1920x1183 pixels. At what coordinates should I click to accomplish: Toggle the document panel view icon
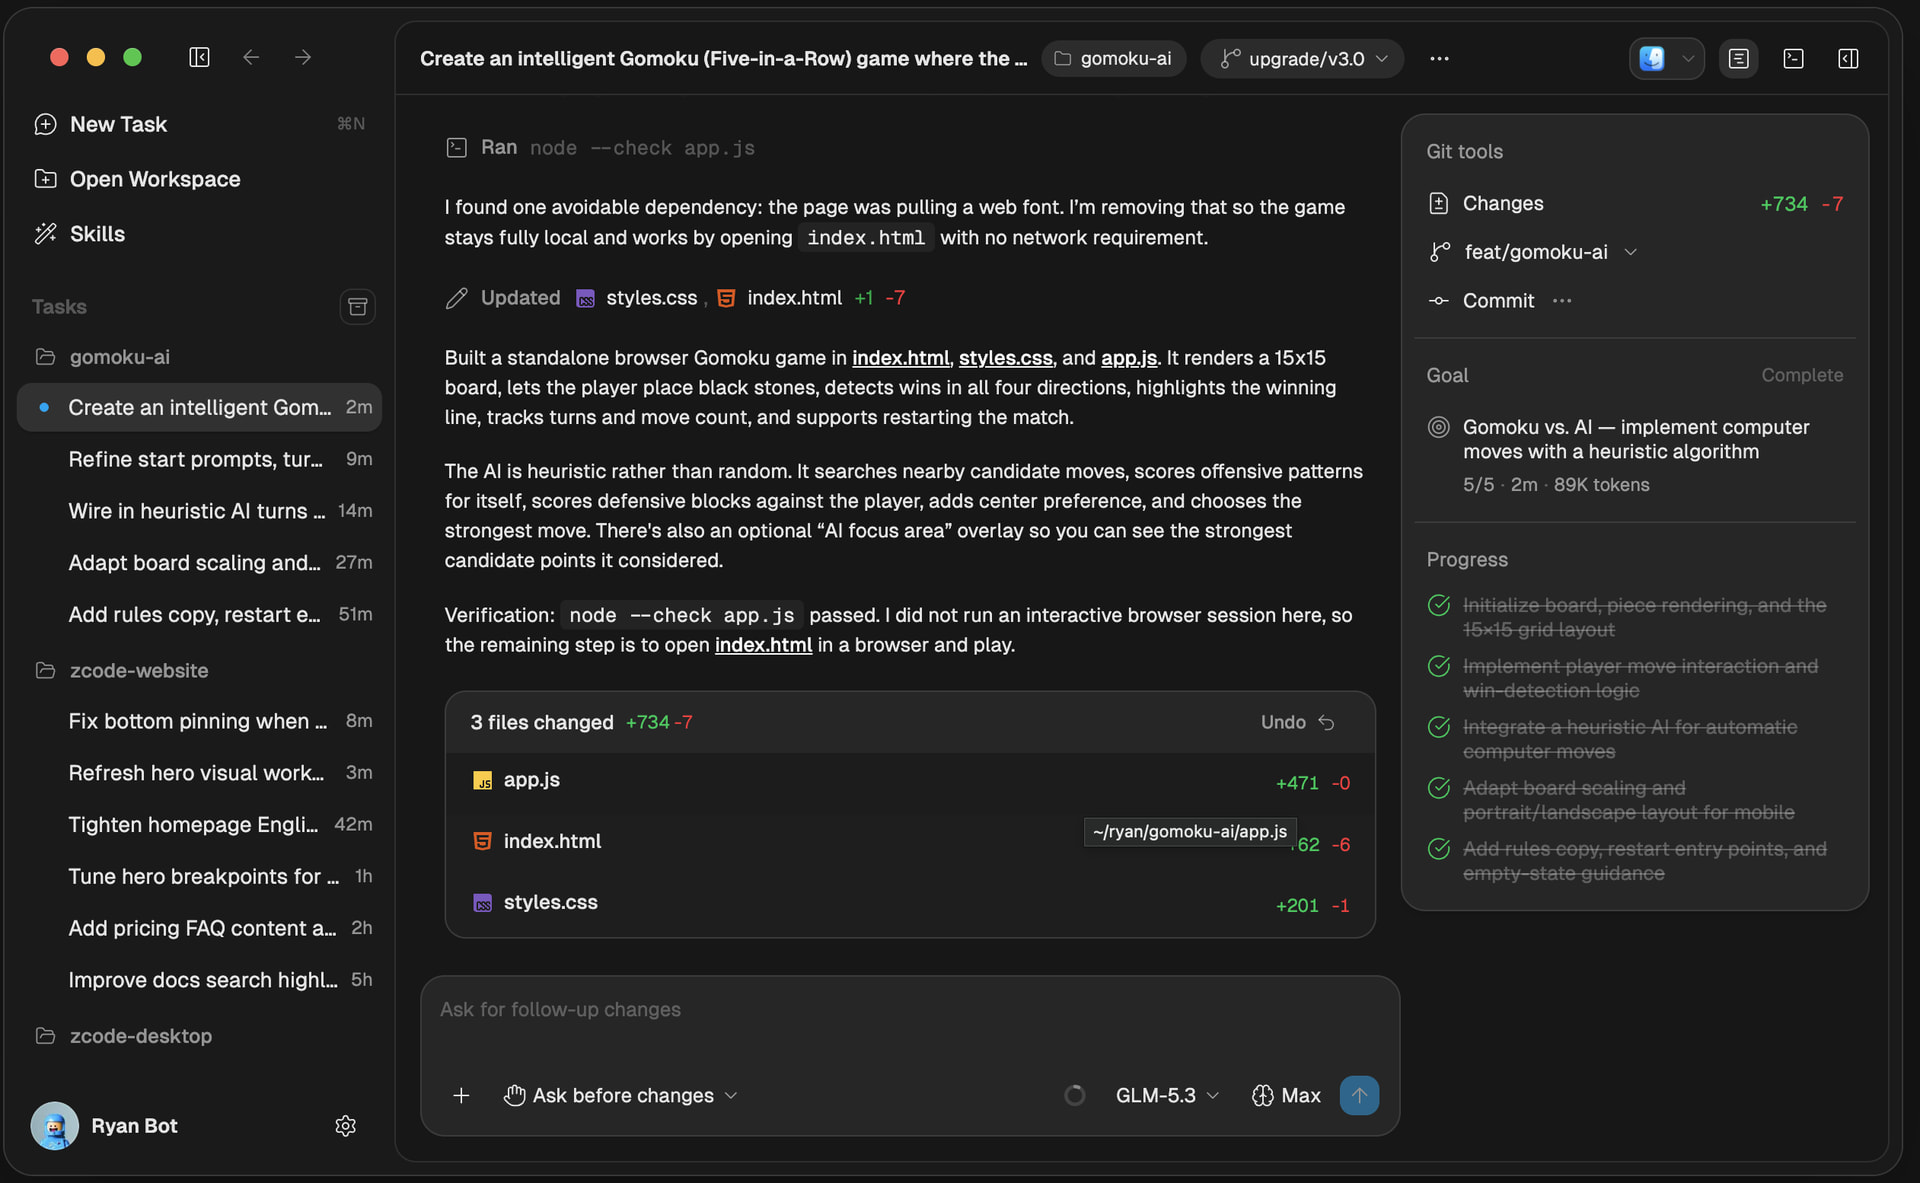click(1739, 59)
